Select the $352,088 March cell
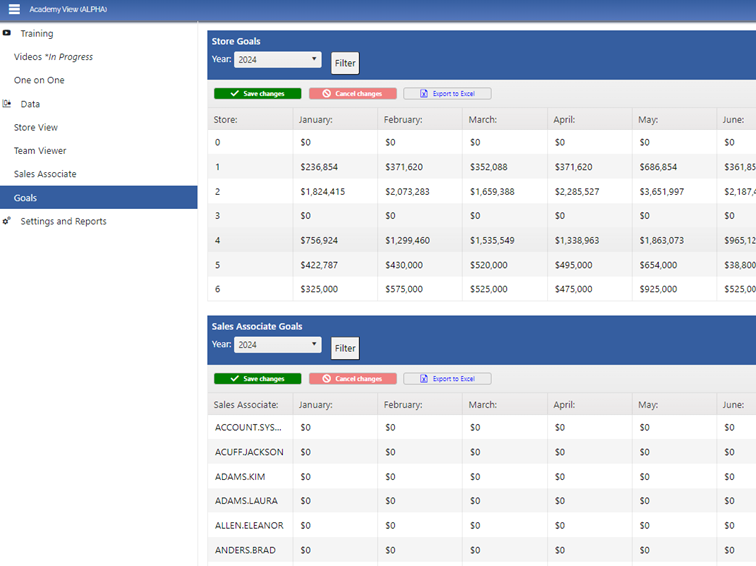756x566 pixels. [x=505, y=167]
